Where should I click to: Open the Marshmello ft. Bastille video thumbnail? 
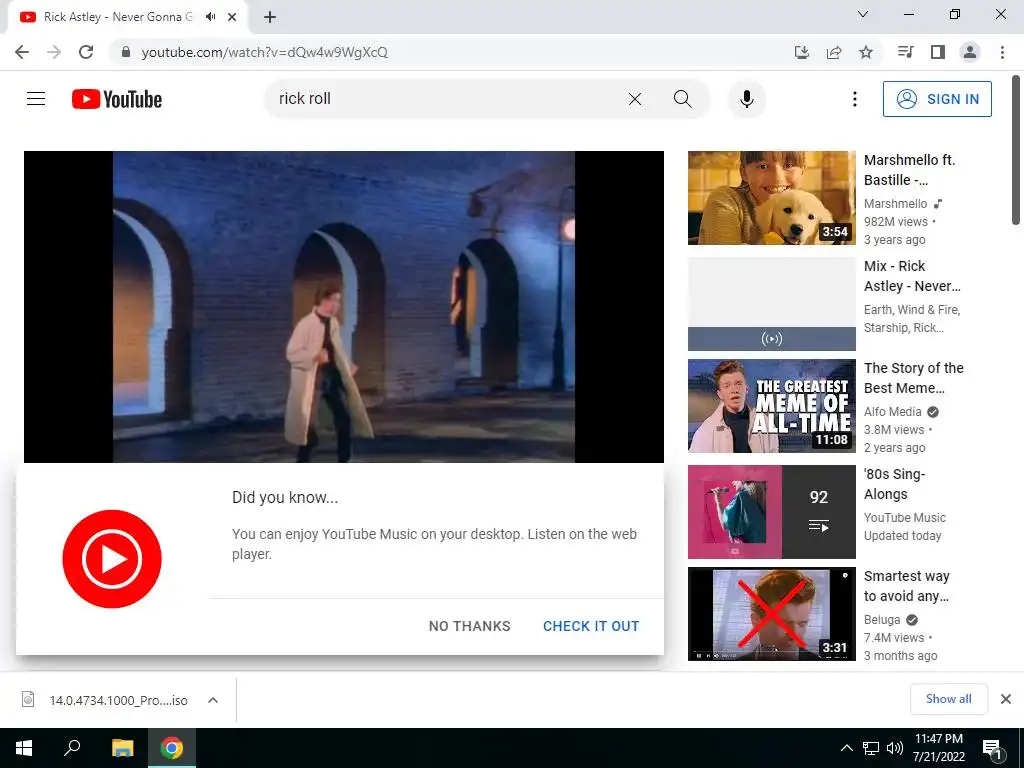coord(771,198)
